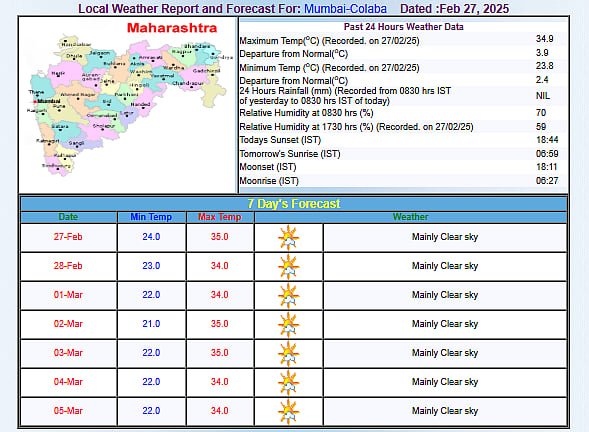Click moonrise time 06:27
This screenshot has width=589, height=432.
coord(547,181)
